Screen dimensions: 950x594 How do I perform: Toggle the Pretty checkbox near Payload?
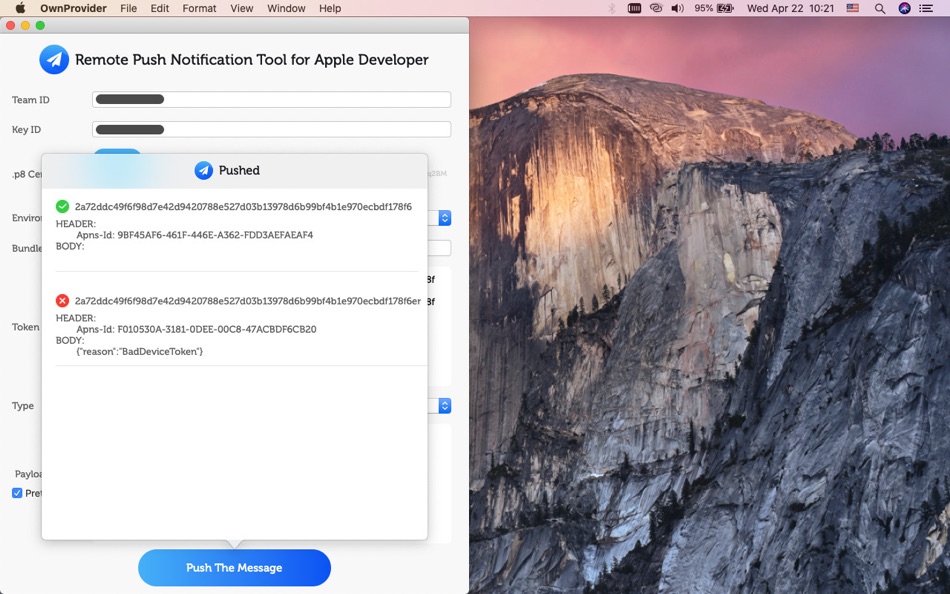[x=17, y=493]
